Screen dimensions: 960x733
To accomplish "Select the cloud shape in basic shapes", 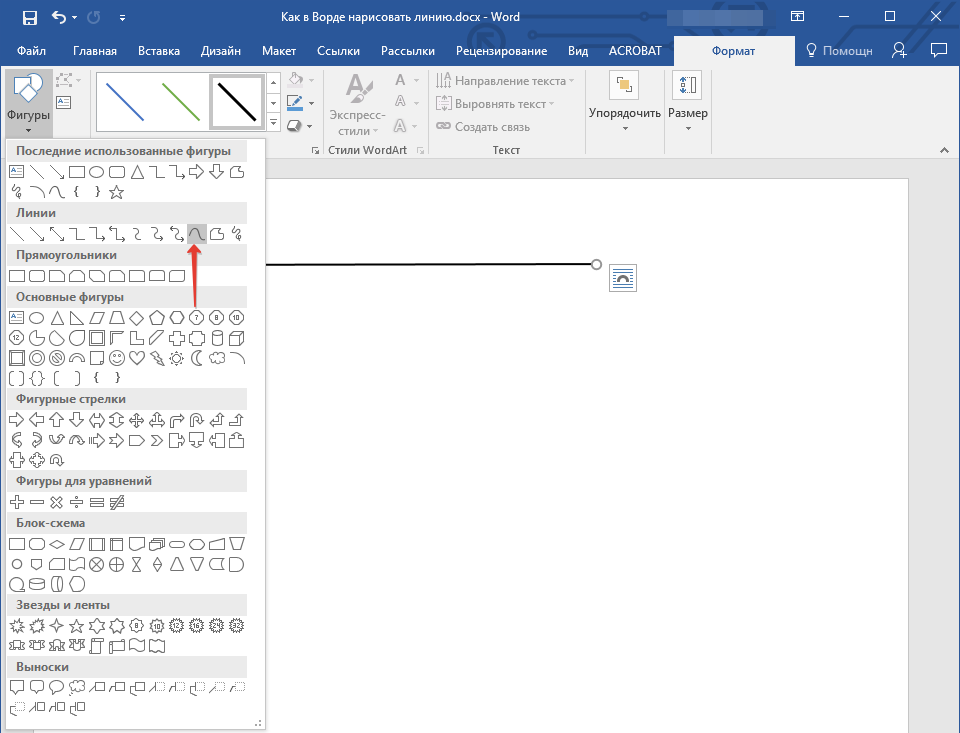I will [x=217, y=358].
